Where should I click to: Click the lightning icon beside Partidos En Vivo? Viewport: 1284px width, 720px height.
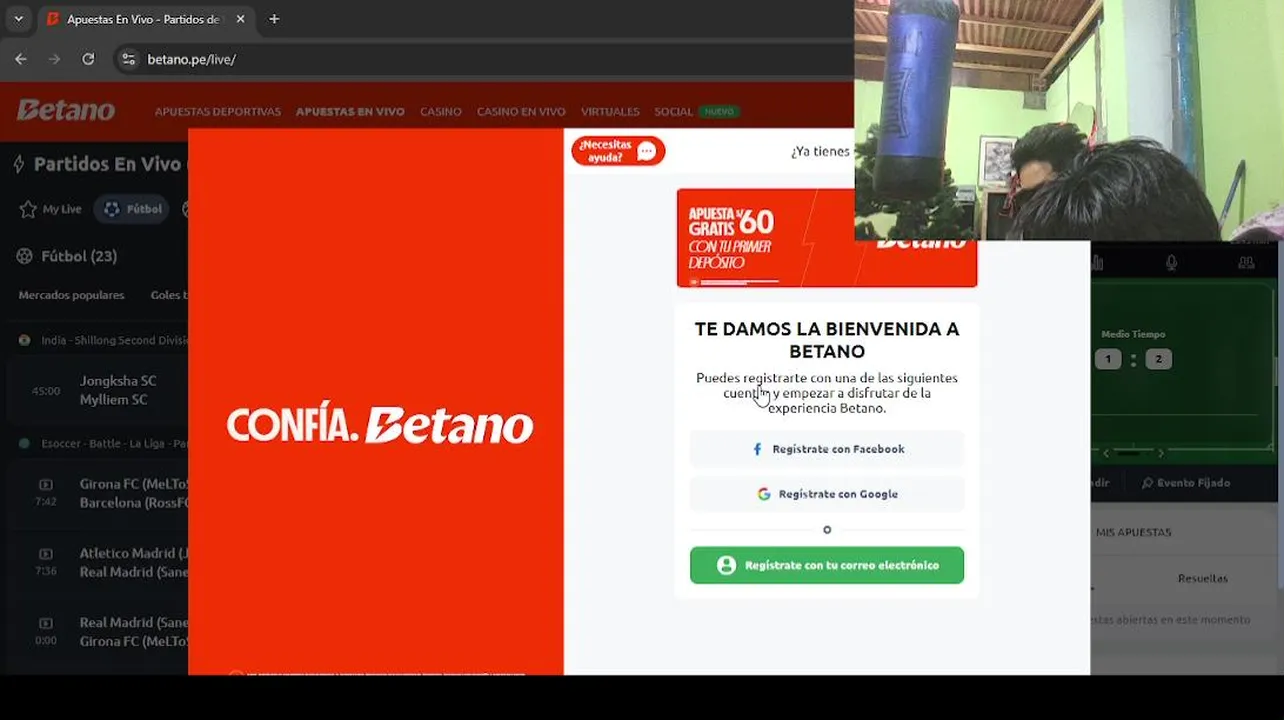pos(18,164)
